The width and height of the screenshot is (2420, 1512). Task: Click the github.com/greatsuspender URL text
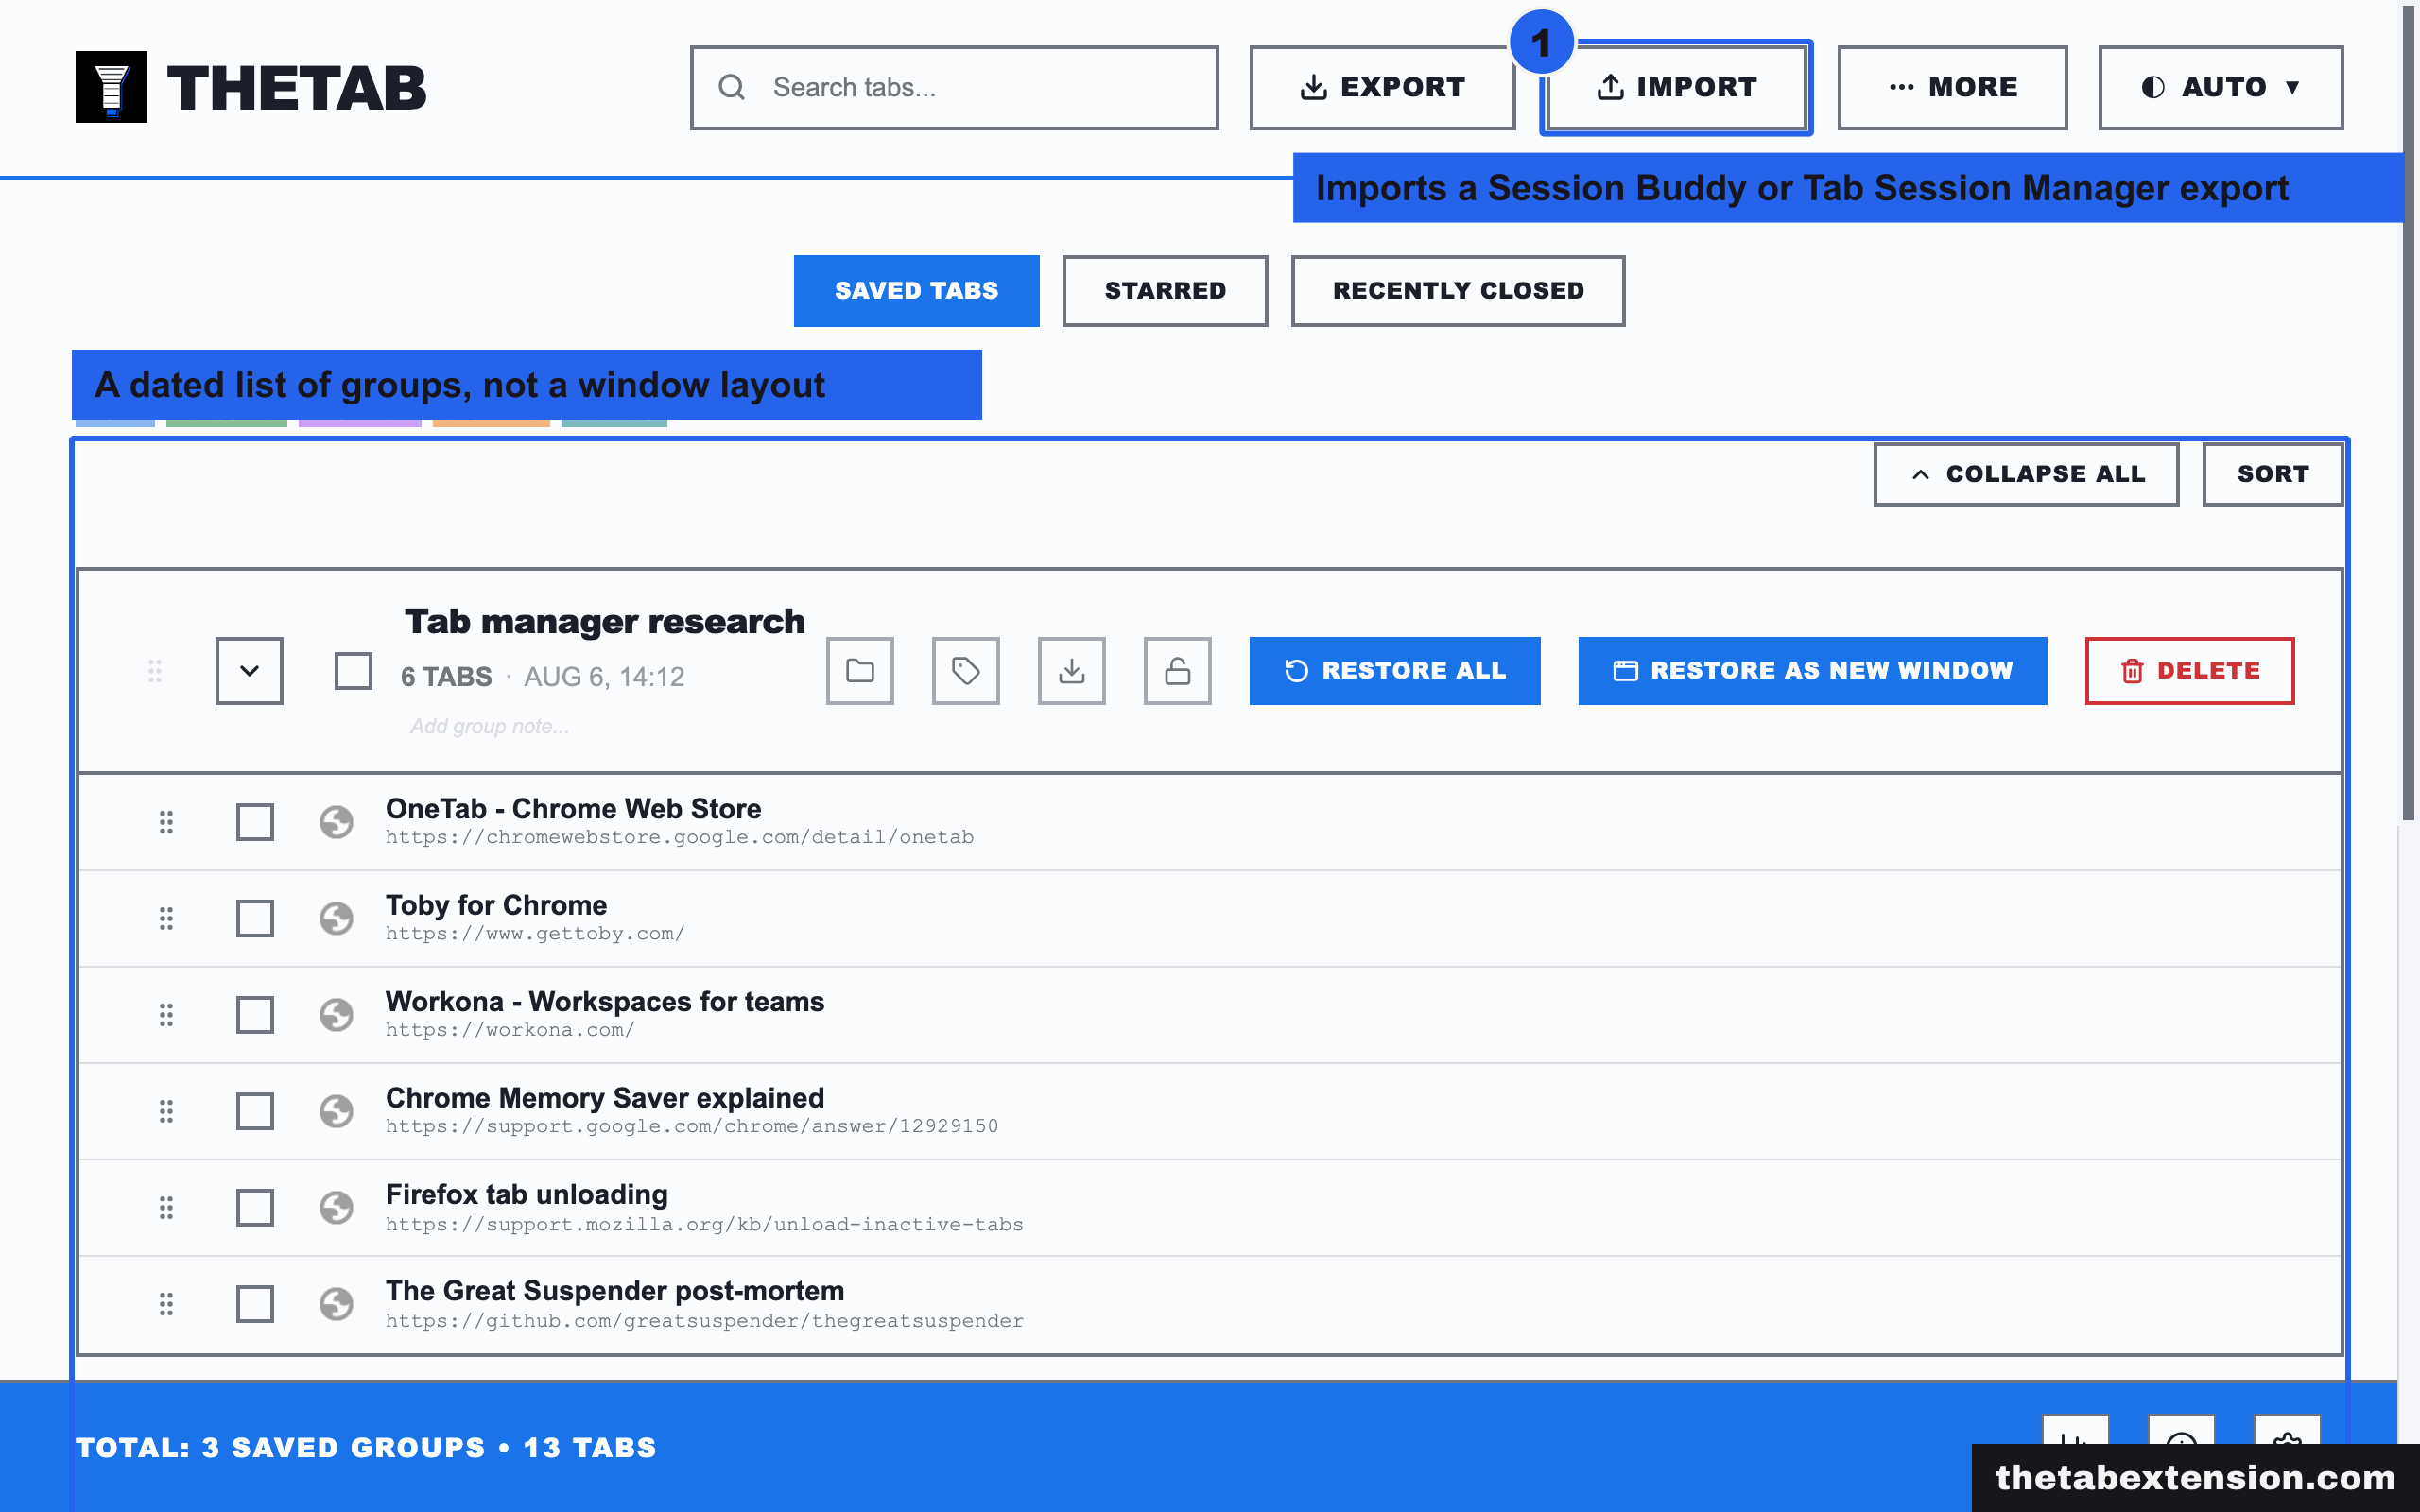[x=705, y=1321]
